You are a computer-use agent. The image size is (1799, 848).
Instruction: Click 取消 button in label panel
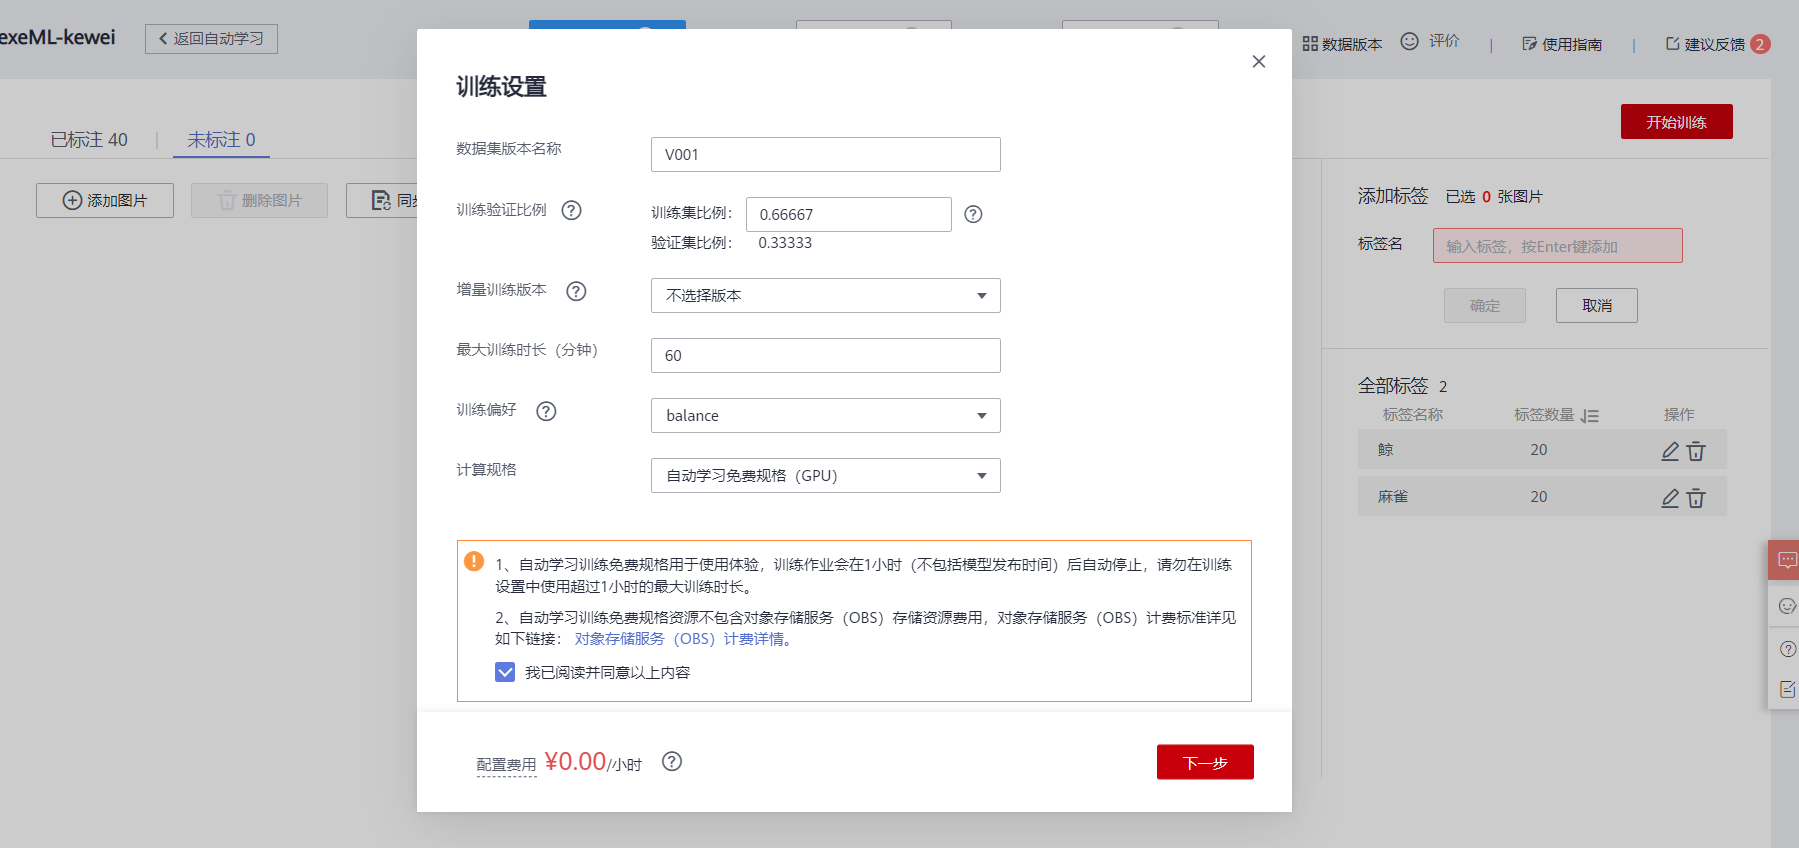pyautogui.click(x=1596, y=306)
